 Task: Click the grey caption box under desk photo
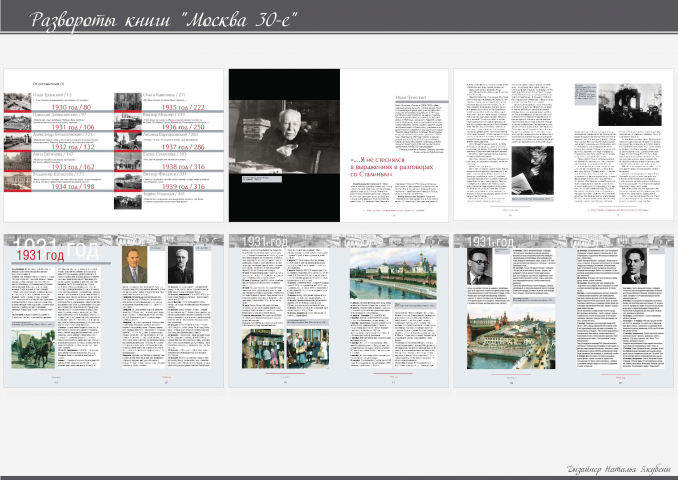pyautogui.click(x=262, y=179)
